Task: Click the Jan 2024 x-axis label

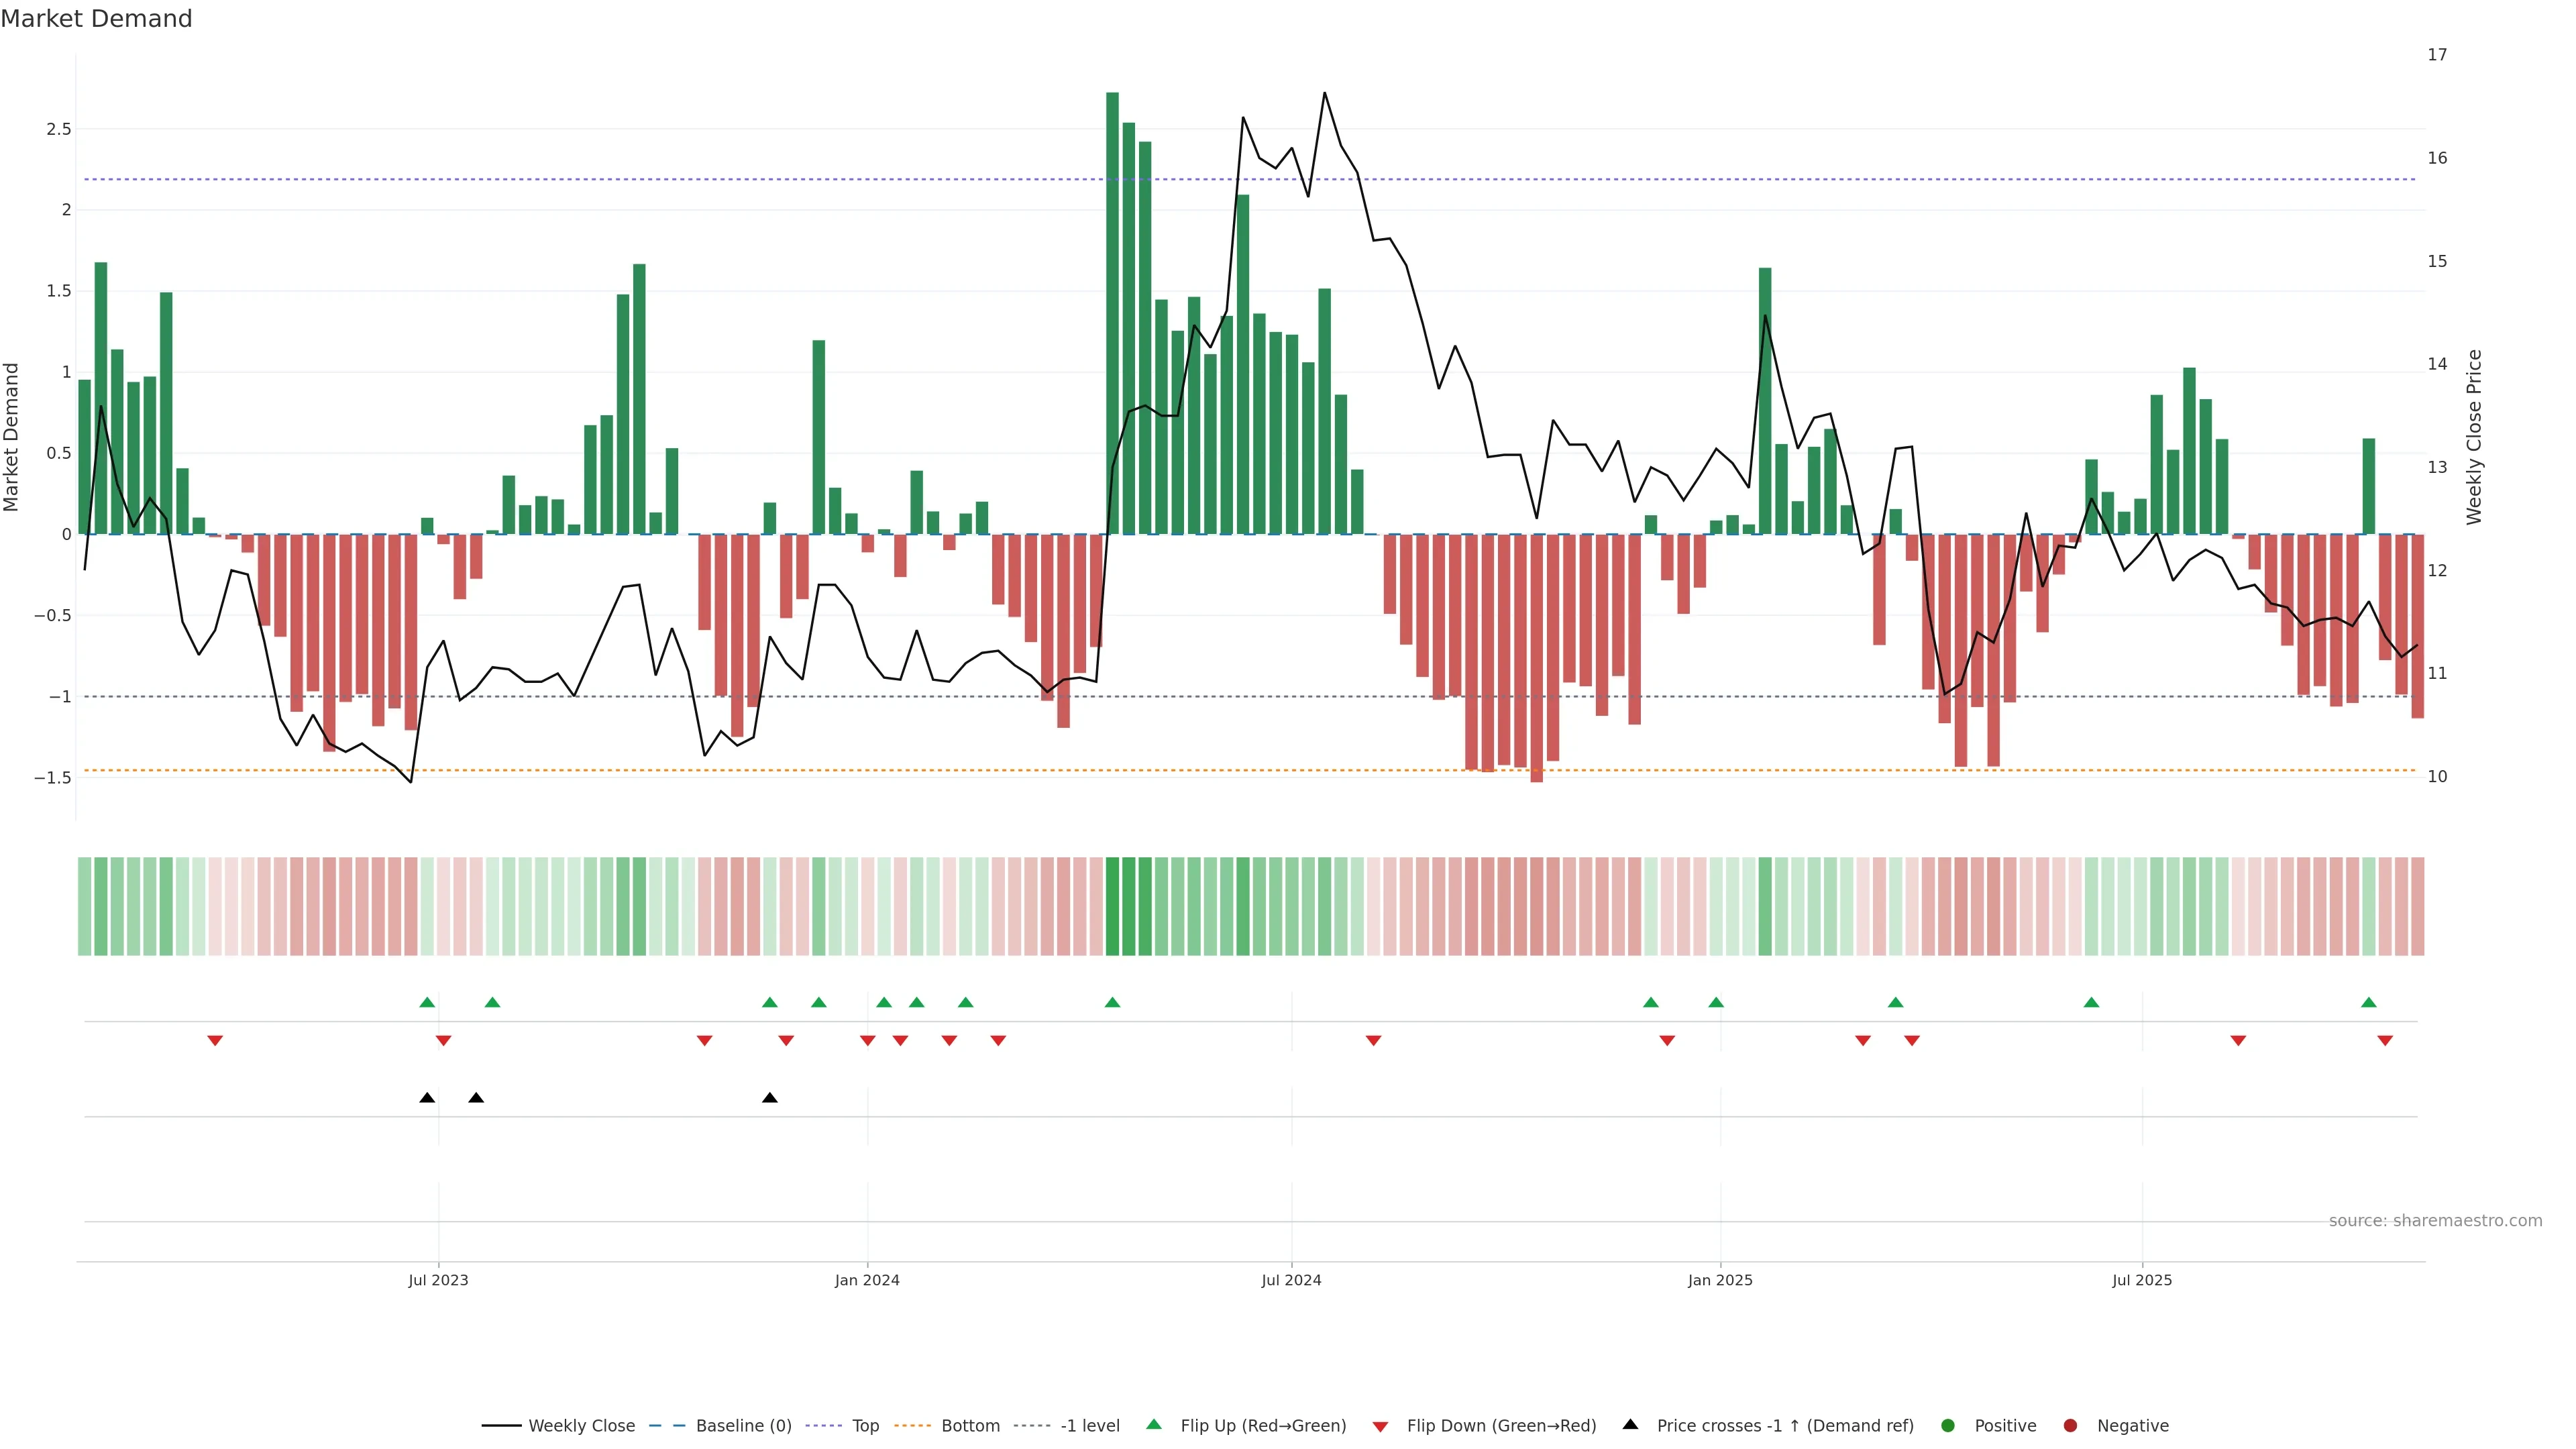Action: coord(867,1280)
